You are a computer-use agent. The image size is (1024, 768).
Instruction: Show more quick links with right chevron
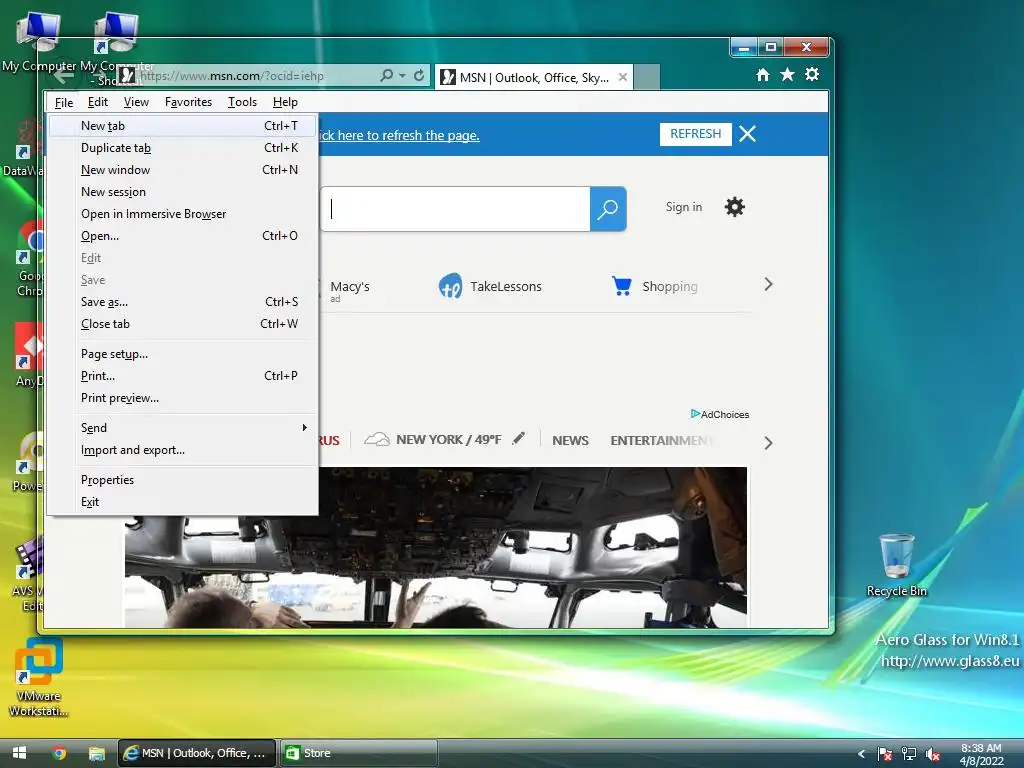[769, 285]
